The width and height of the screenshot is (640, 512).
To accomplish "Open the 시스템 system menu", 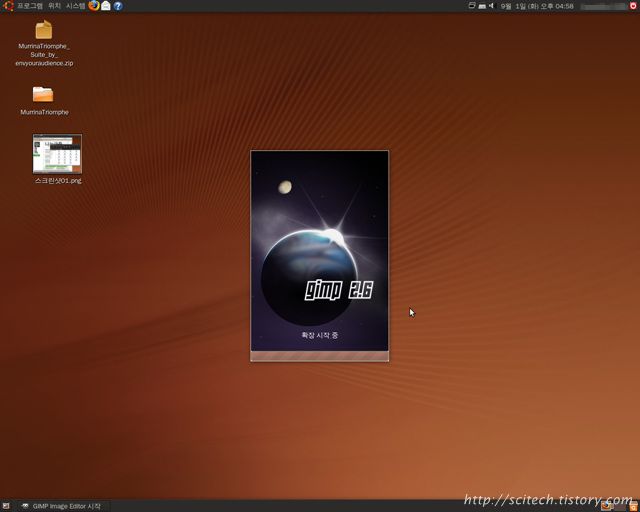I will tap(76, 6).
